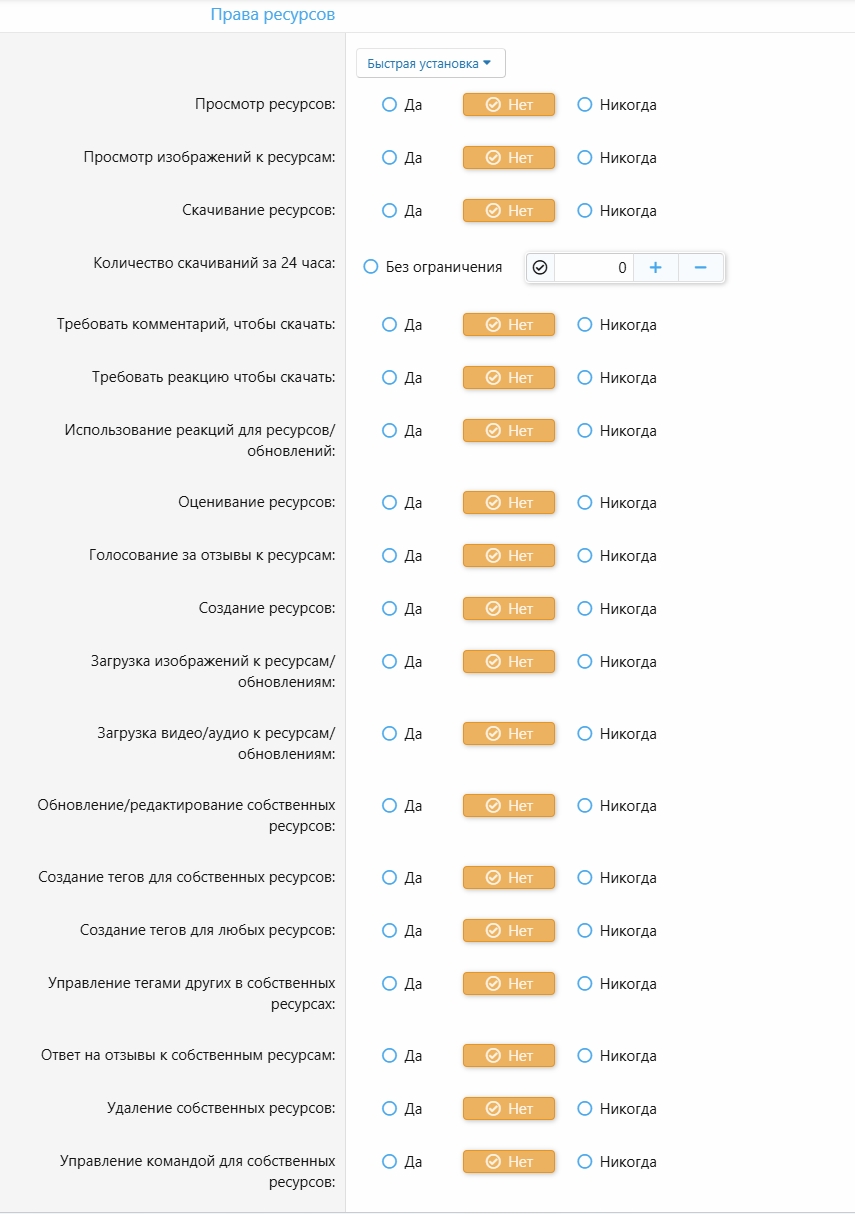
Task: Toggle "Нет" for "Требовать реакцию чтобы скачать"
Action: tap(508, 377)
